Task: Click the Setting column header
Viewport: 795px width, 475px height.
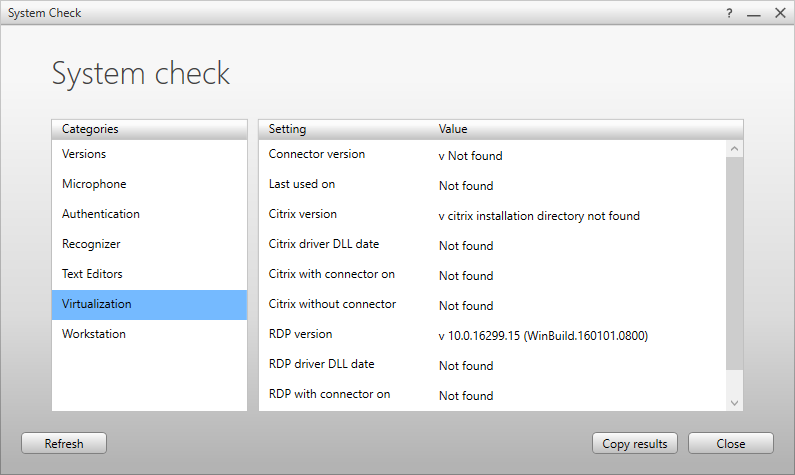Action: point(288,129)
